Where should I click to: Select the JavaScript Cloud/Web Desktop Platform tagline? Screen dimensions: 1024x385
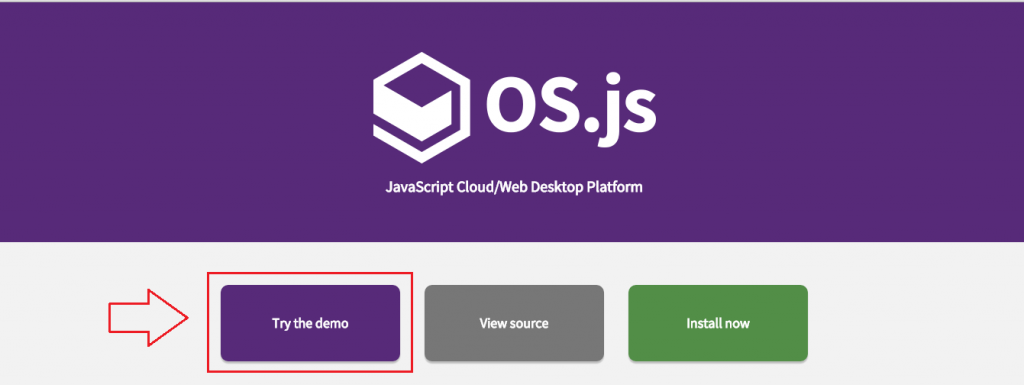pyautogui.click(x=514, y=187)
